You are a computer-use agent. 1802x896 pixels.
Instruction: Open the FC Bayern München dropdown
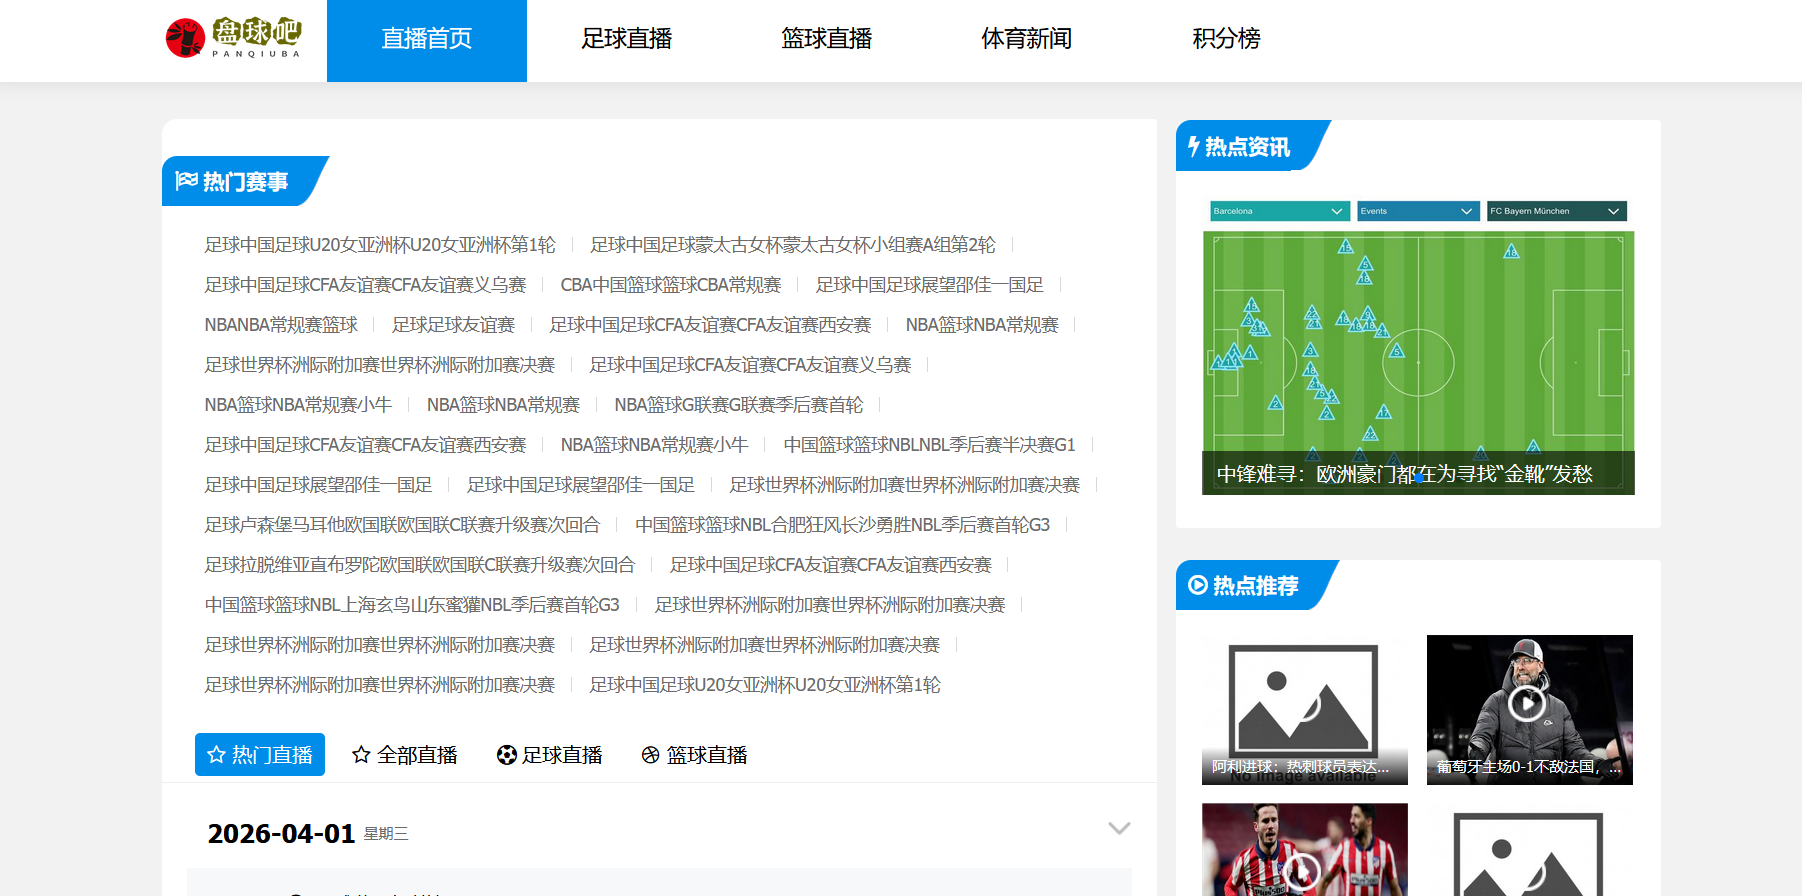click(1556, 211)
